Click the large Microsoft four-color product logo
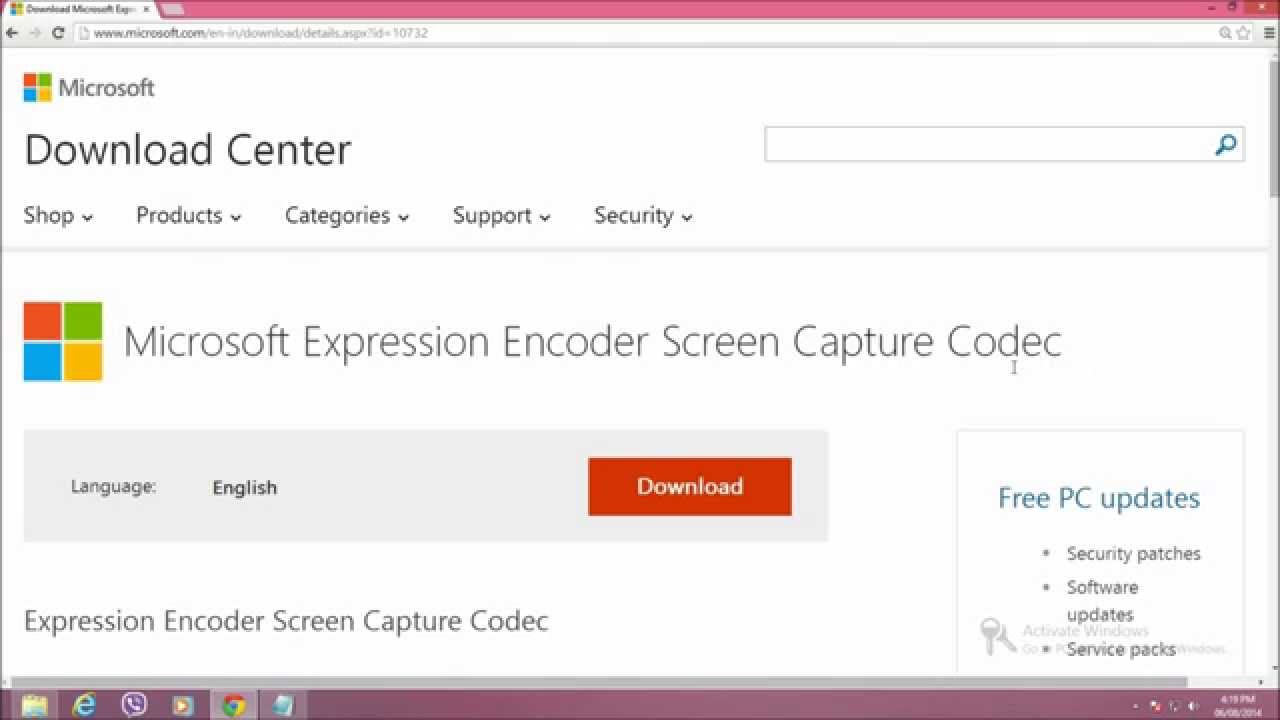Image resolution: width=1280 pixels, height=720 pixels. click(x=63, y=342)
